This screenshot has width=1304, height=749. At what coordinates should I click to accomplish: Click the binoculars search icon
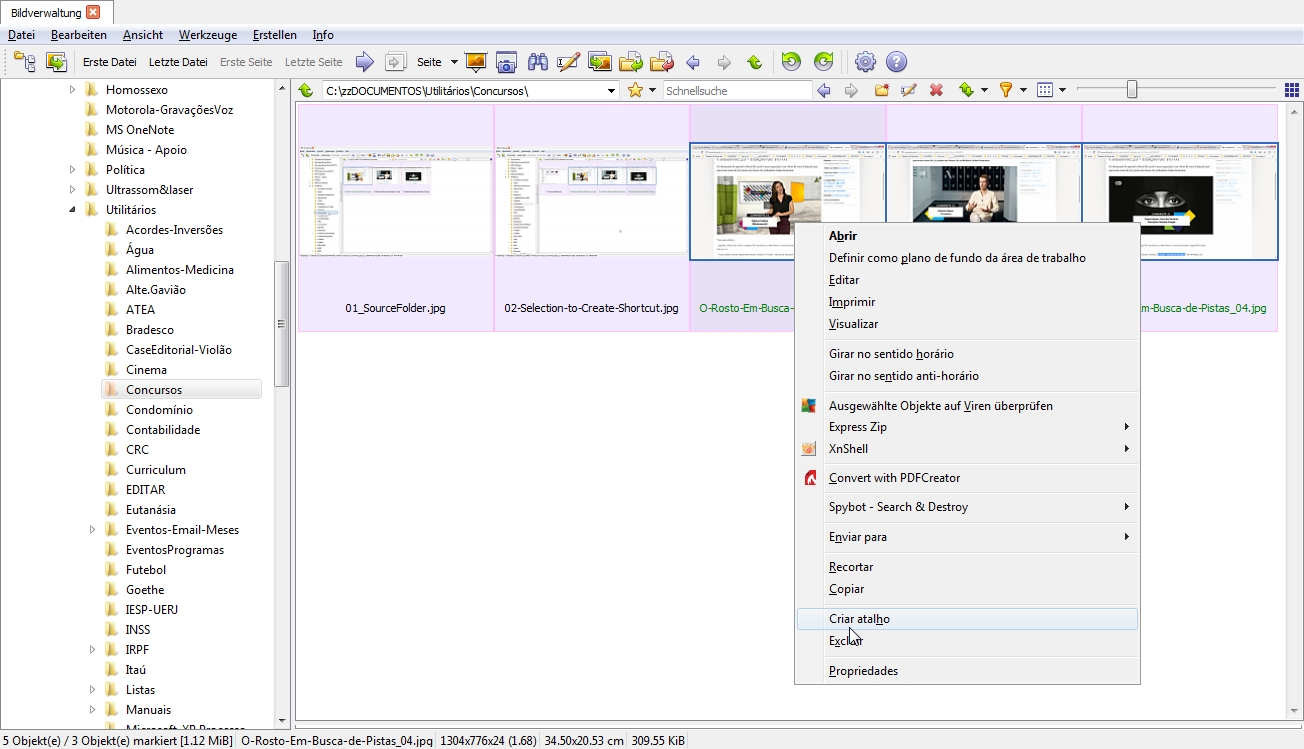538,62
